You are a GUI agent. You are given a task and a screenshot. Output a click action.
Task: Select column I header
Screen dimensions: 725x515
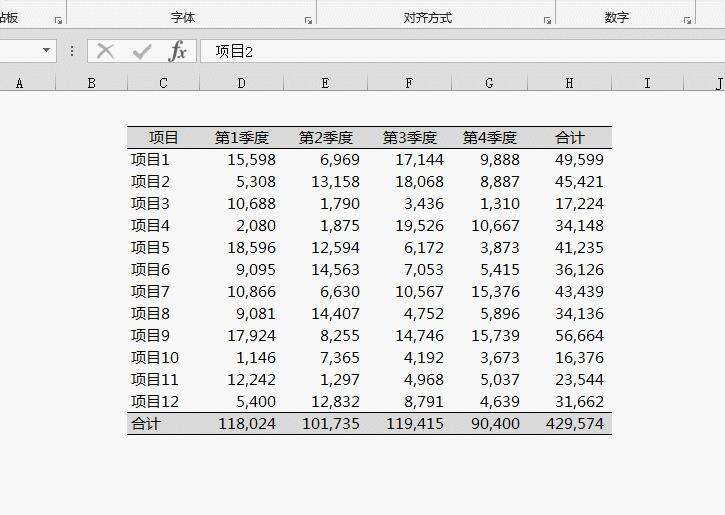[x=647, y=83]
